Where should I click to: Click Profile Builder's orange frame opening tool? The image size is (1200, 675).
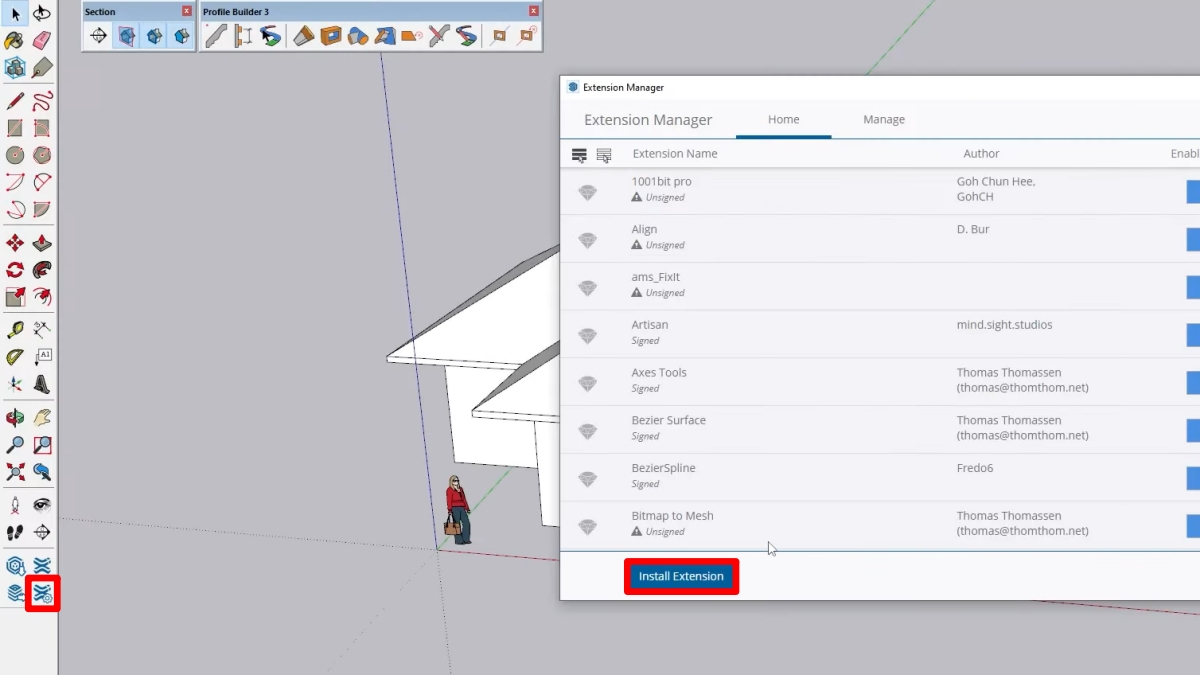(x=331, y=36)
